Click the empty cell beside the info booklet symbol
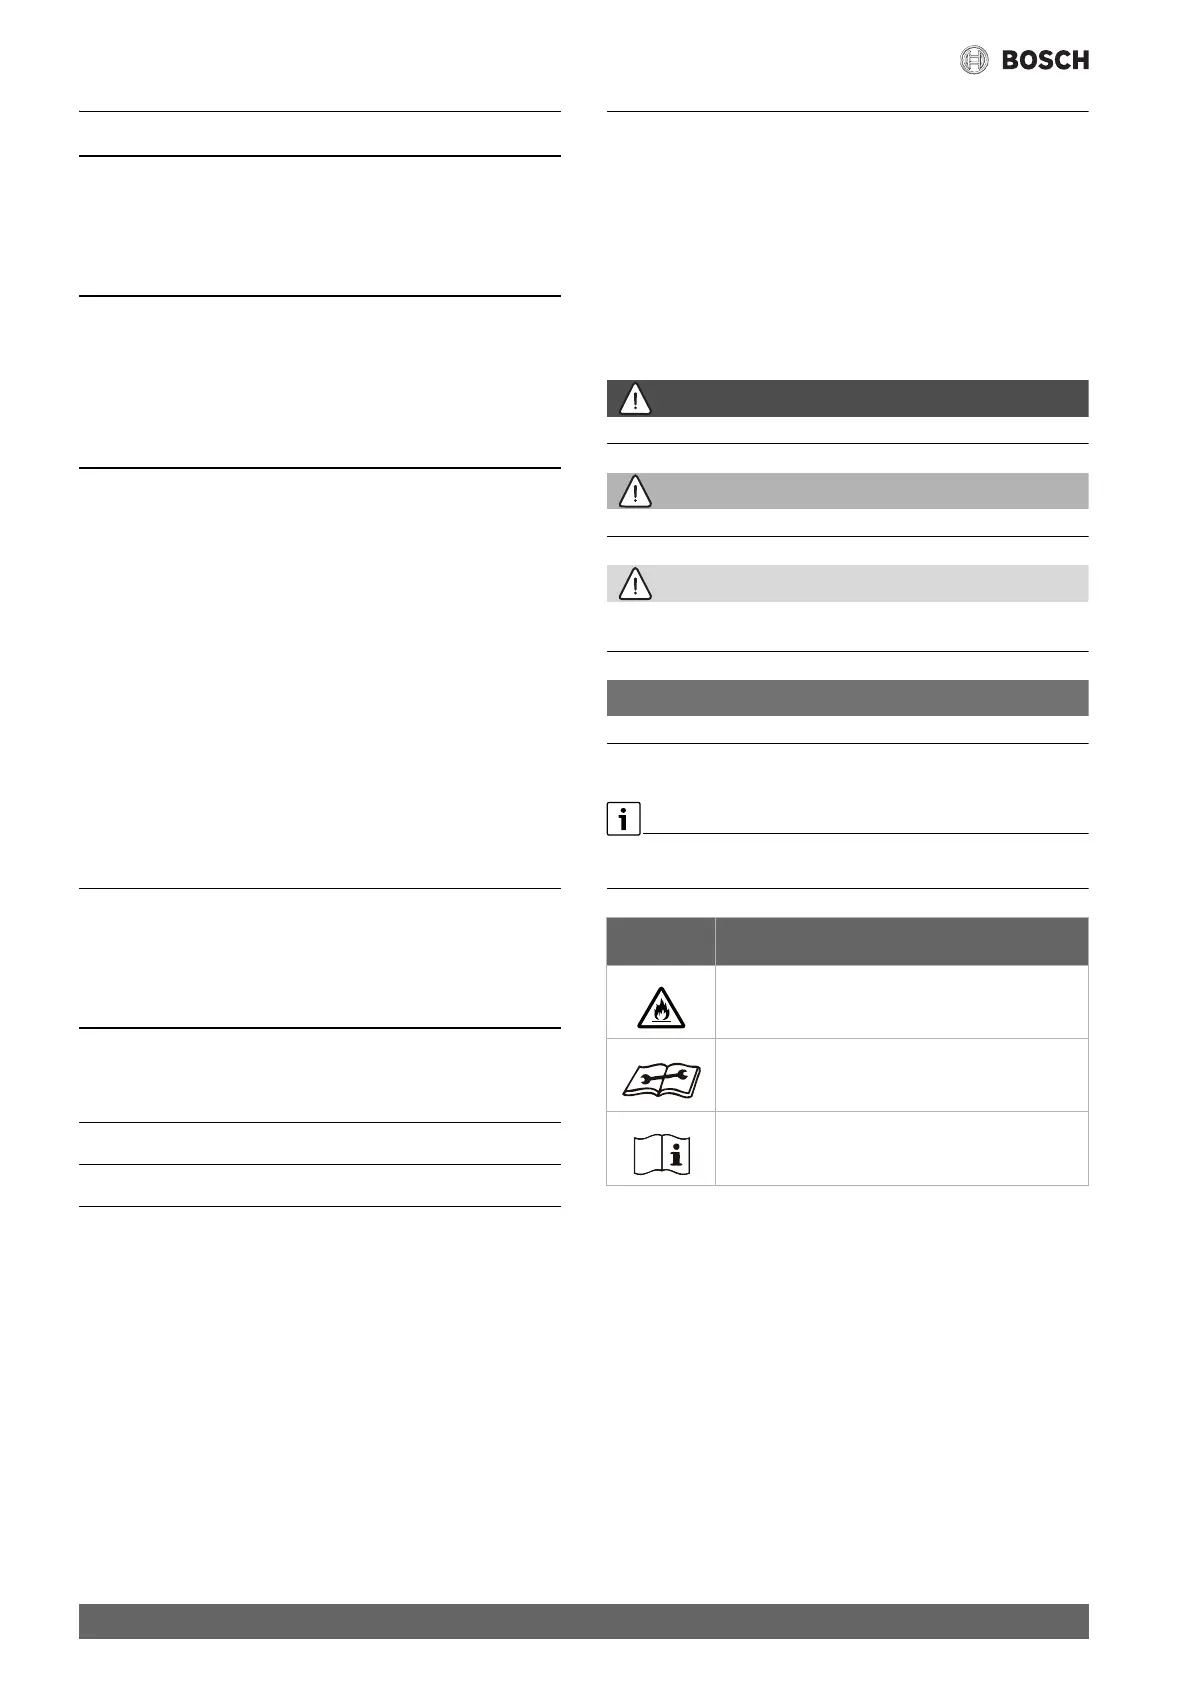1190x1684 pixels. tap(901, 1148)
